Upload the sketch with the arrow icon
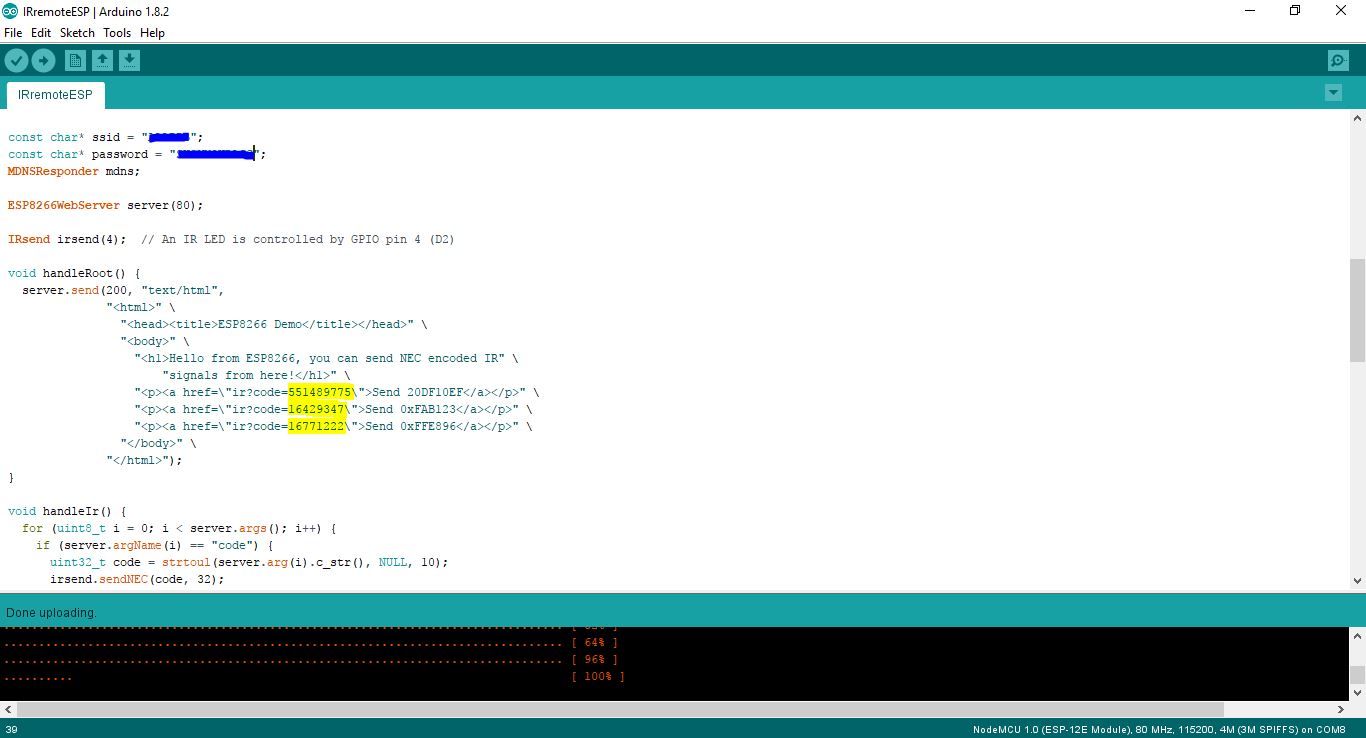Screen dimensions: 1366x738 pyautogui.click(x=43, y=60)
